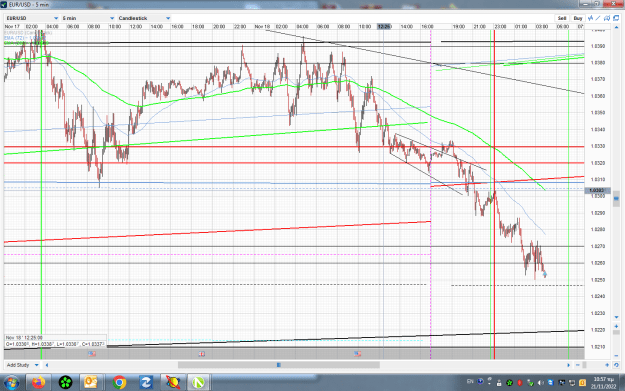Image resolution: width=625 pixels, height=391 pixels.
Task: Click the taskbar clock showing 10:57
Action: 603,383
